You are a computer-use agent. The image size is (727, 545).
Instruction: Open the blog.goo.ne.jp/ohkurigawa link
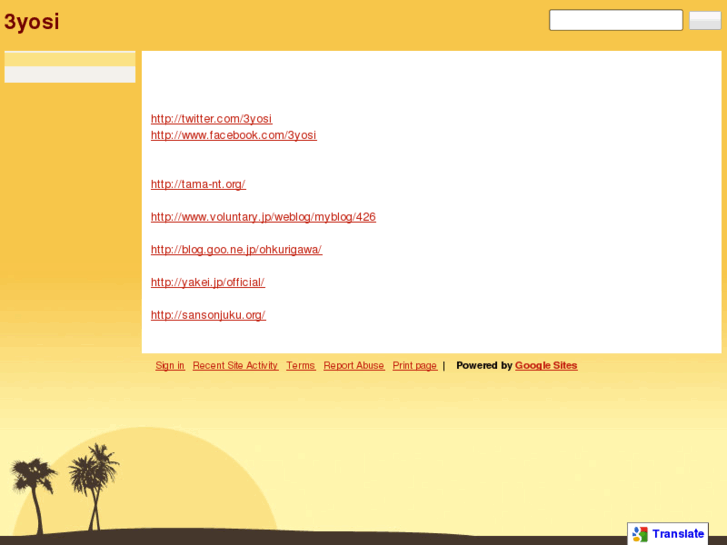(236, 250)
